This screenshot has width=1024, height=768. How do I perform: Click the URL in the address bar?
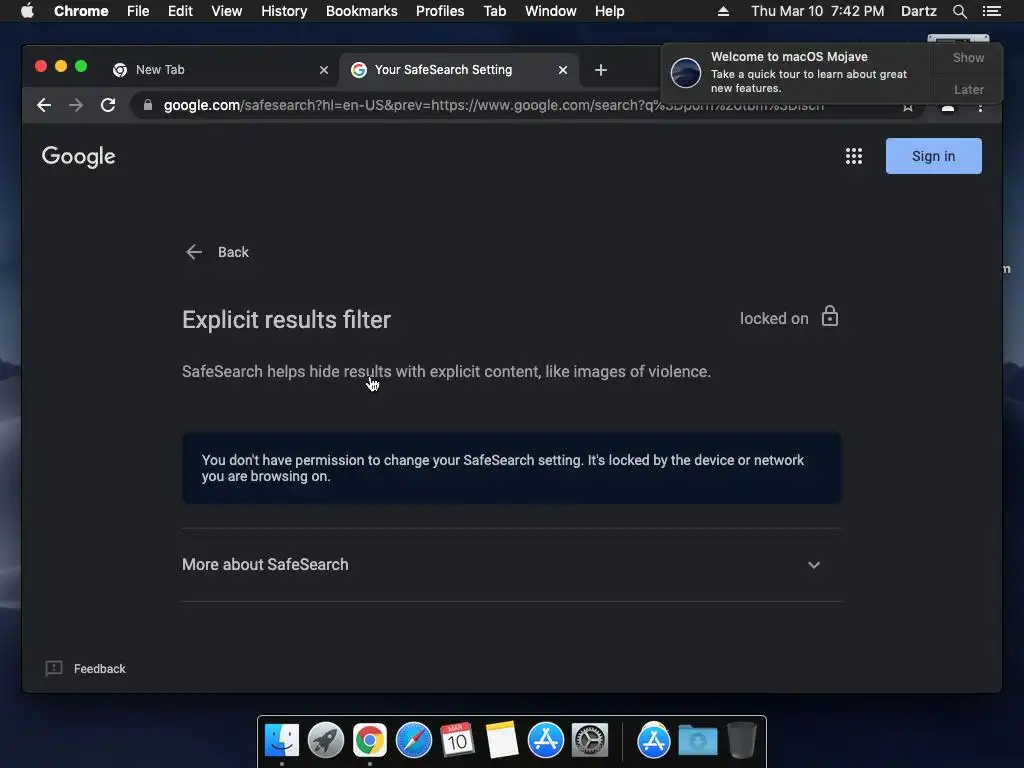pos(494,105)
